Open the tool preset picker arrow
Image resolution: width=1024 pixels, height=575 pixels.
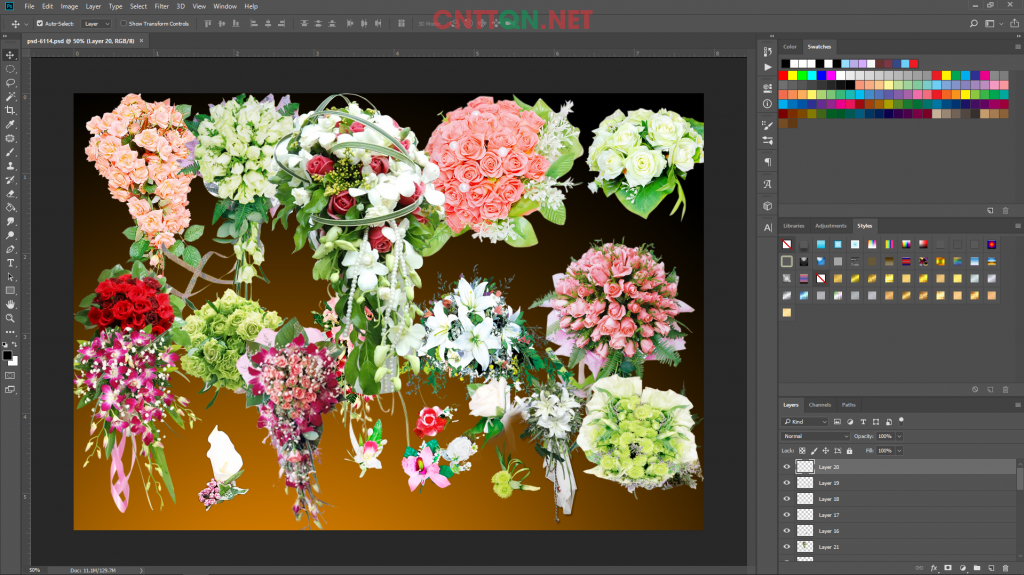coord(26,24)
